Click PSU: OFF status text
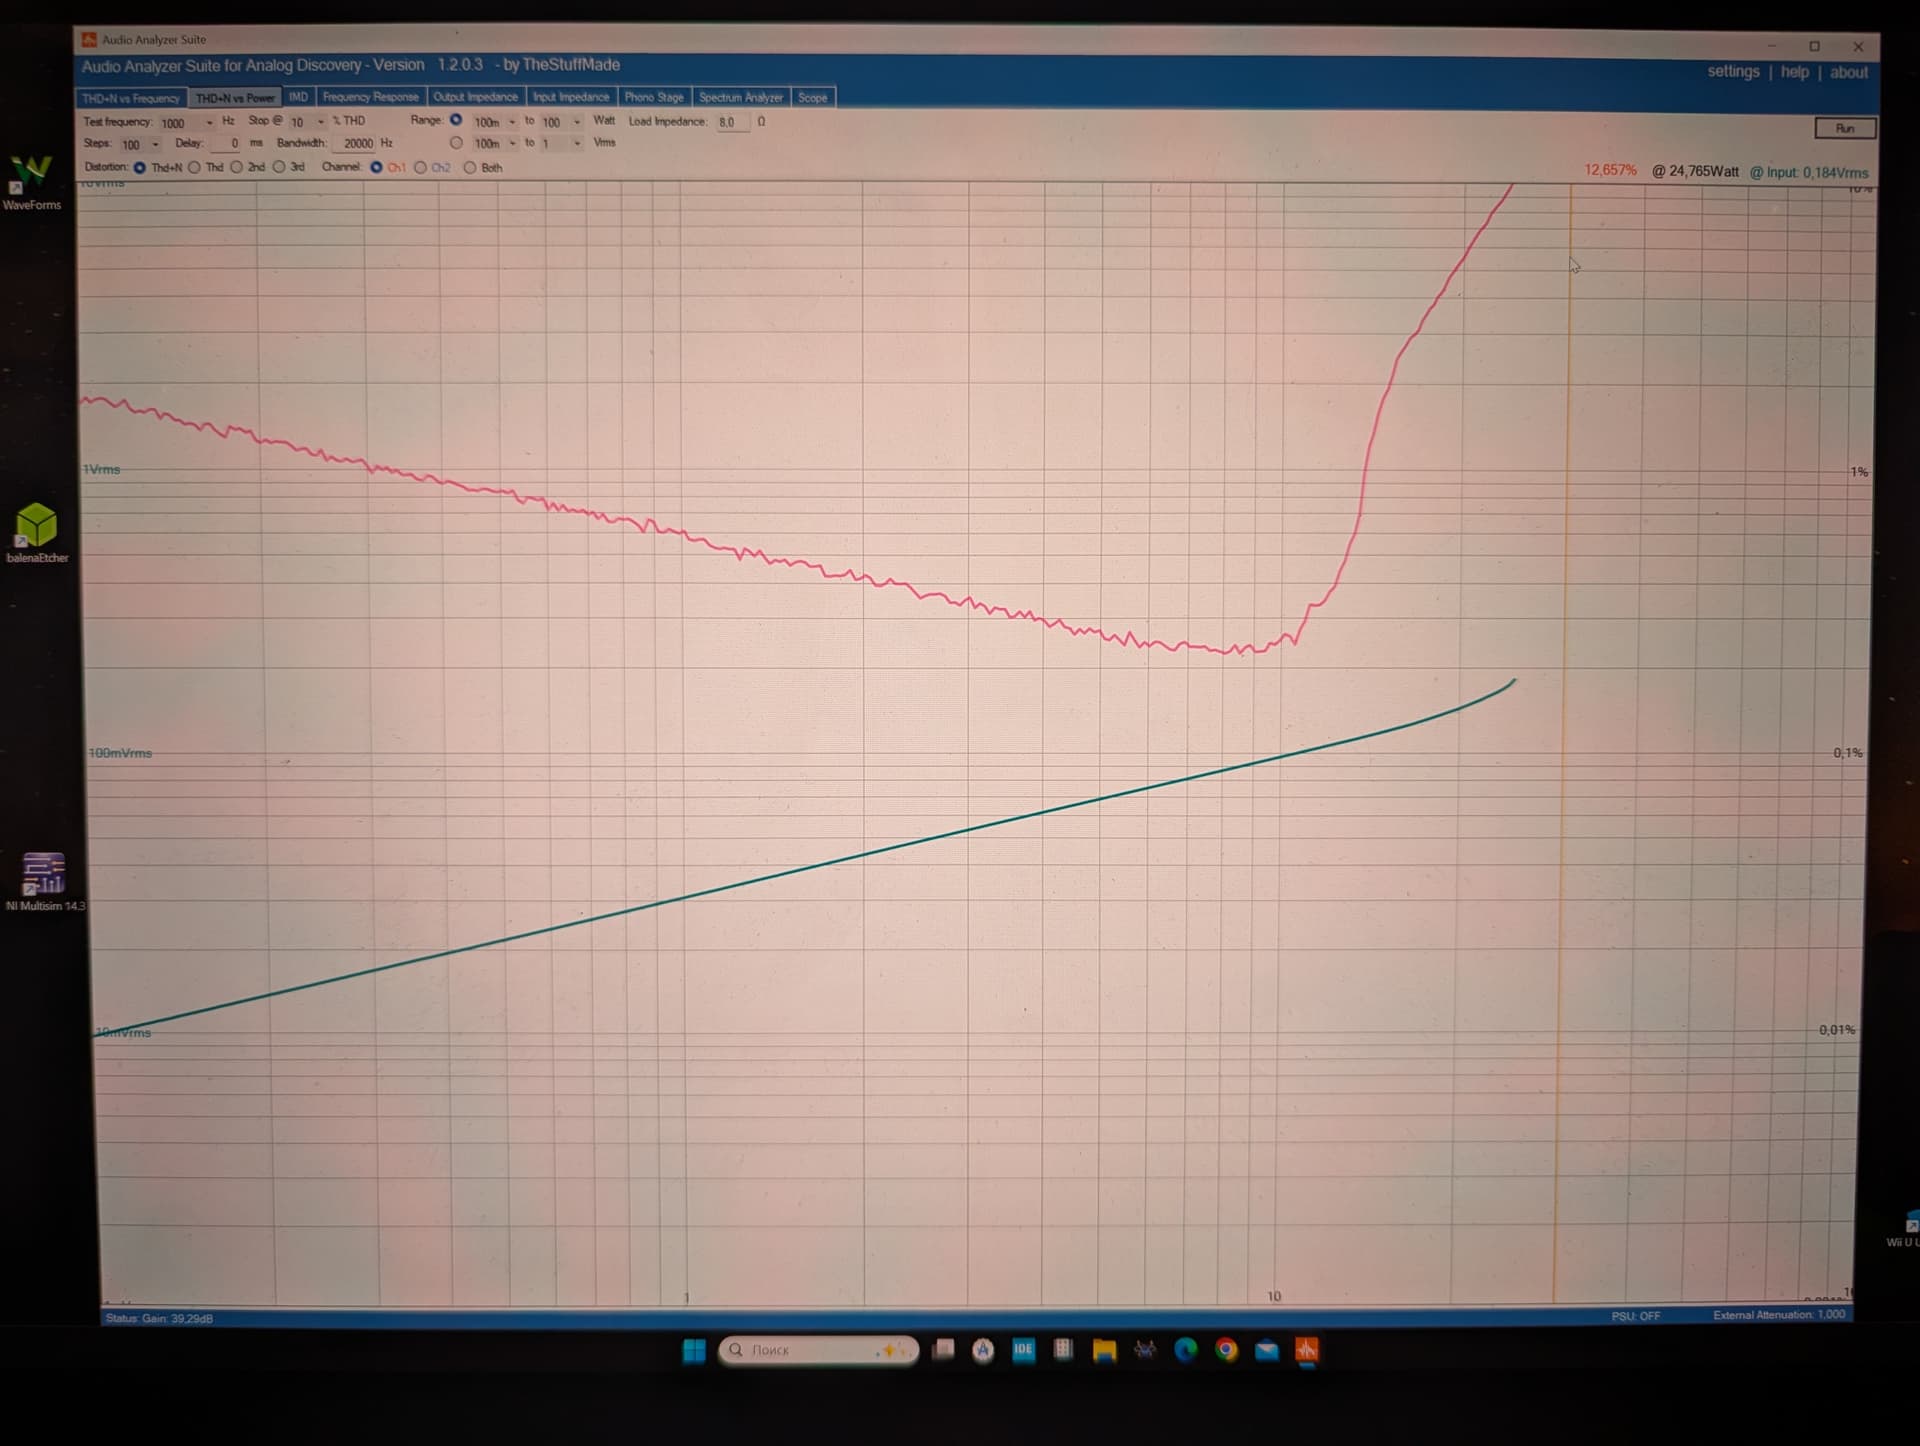 pyautogui.click(x=1635, y=1316)
